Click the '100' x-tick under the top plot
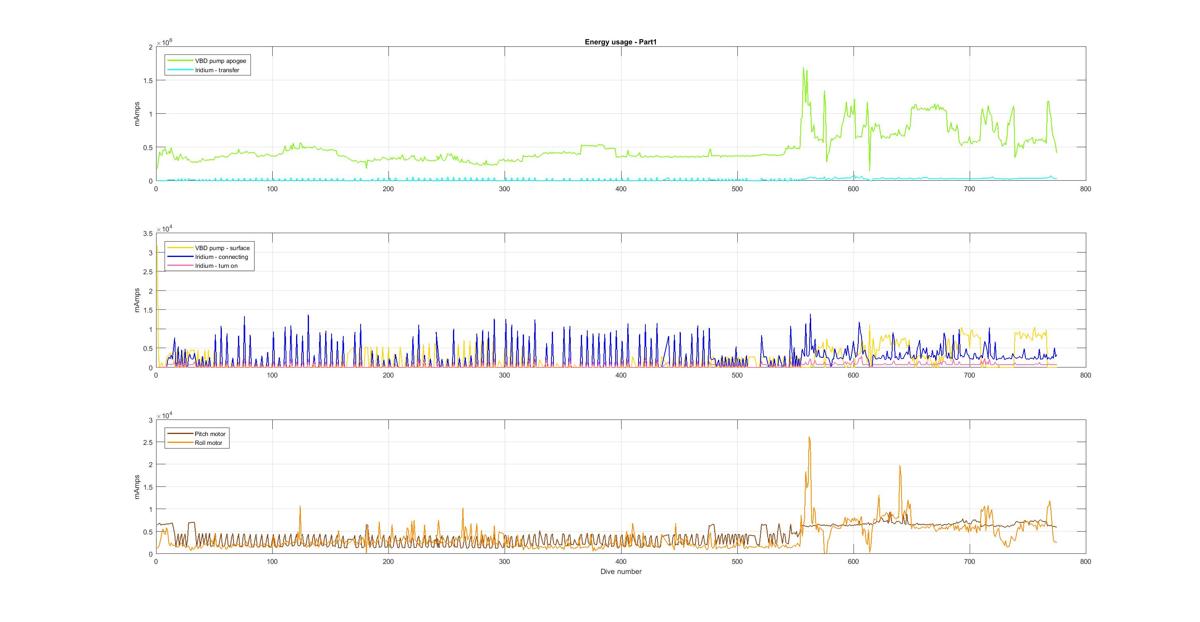Image resolution: width=1200 pixels, height=622 pixels. tap(272, 188)
